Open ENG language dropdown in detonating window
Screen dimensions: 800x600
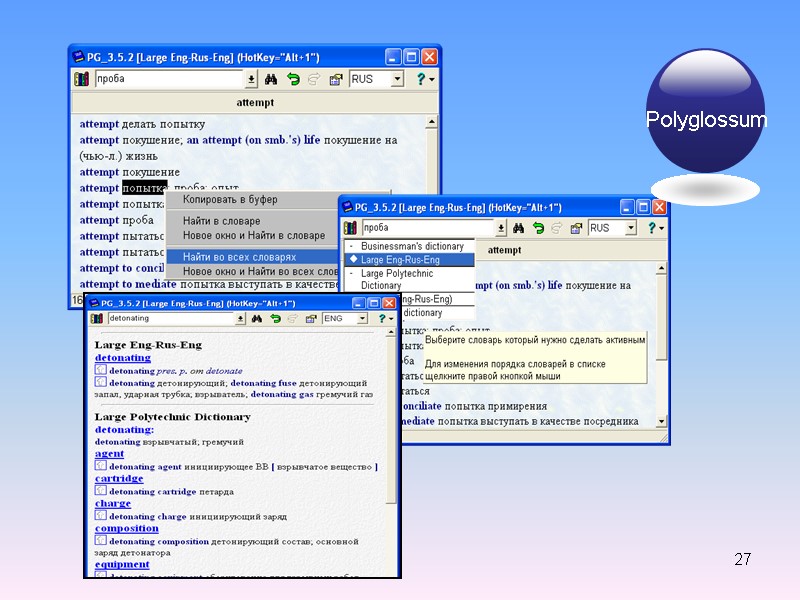click(362, 318)
